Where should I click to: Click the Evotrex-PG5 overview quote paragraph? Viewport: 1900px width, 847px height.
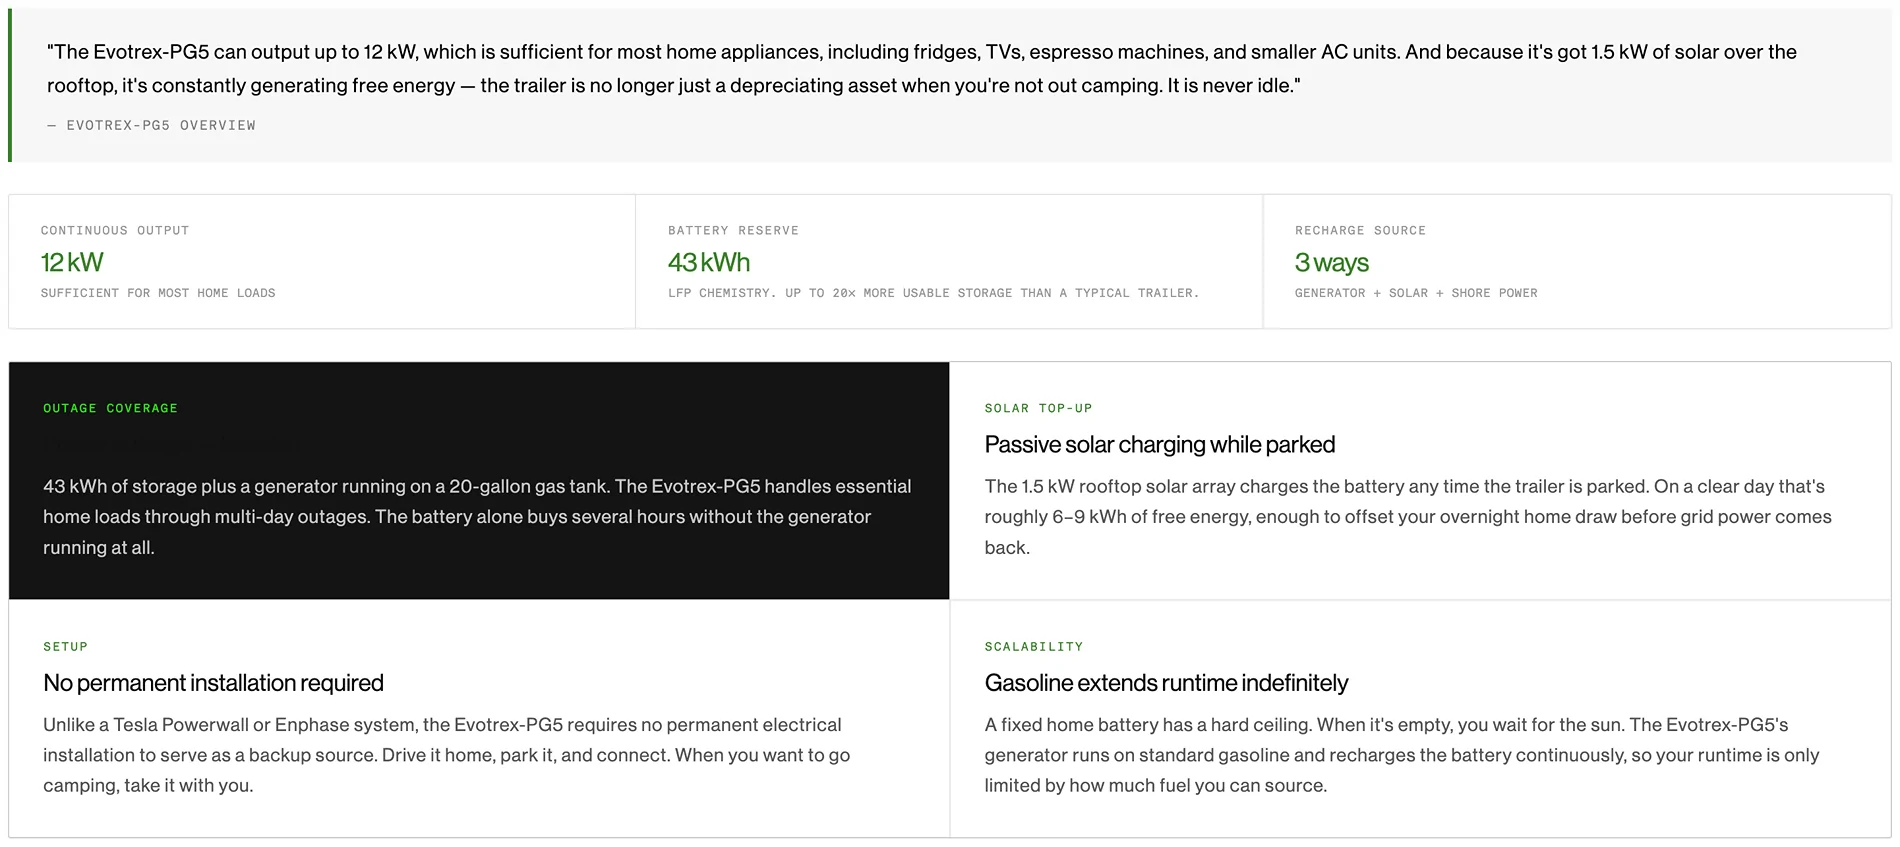(x=922, y=68)
